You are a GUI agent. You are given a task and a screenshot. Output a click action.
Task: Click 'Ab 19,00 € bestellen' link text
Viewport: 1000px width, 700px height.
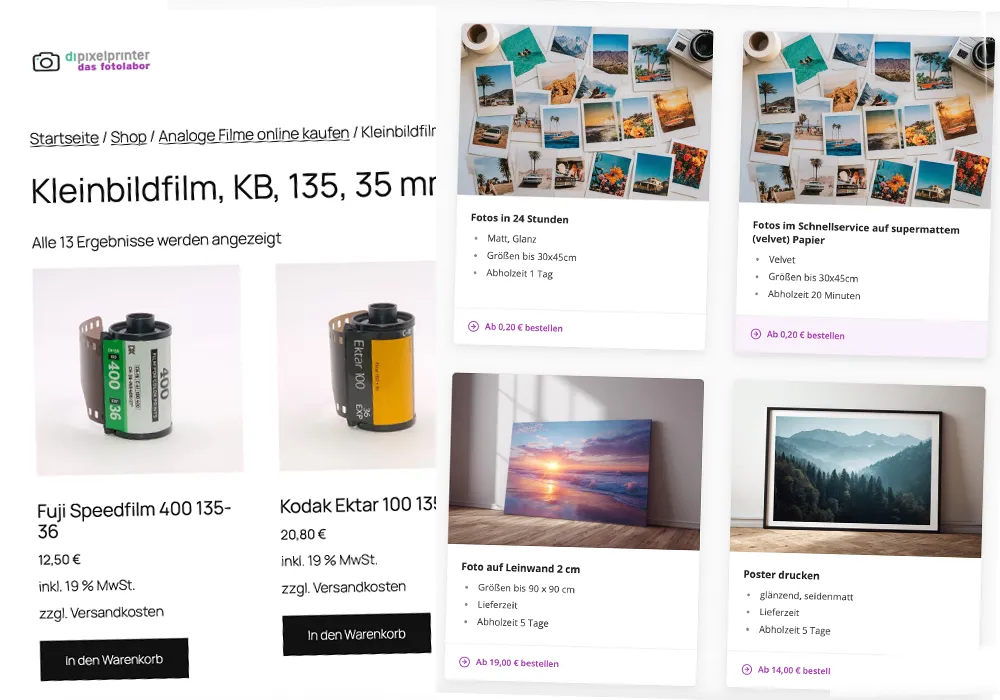coord(517,663)
